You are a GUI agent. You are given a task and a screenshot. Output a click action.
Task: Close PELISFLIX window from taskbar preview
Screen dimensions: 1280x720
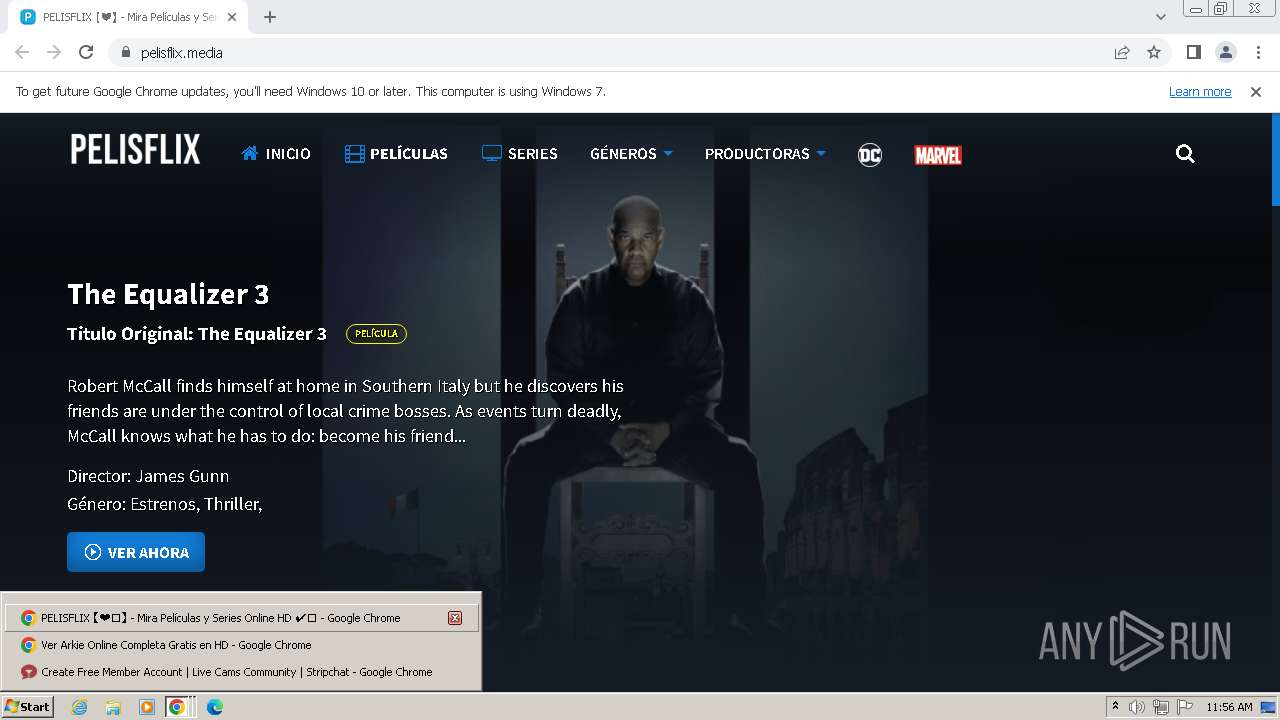tap(455, 618)
